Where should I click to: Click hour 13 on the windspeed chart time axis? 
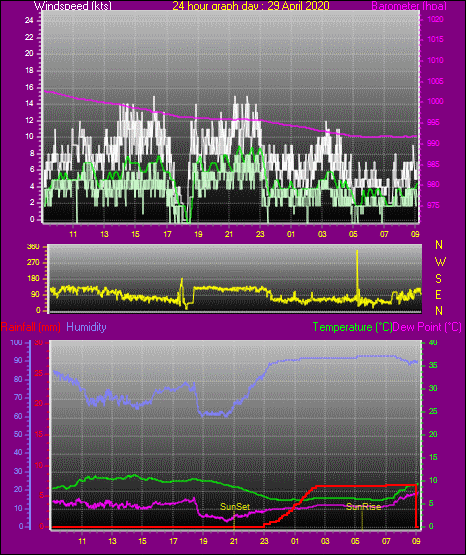104,234
